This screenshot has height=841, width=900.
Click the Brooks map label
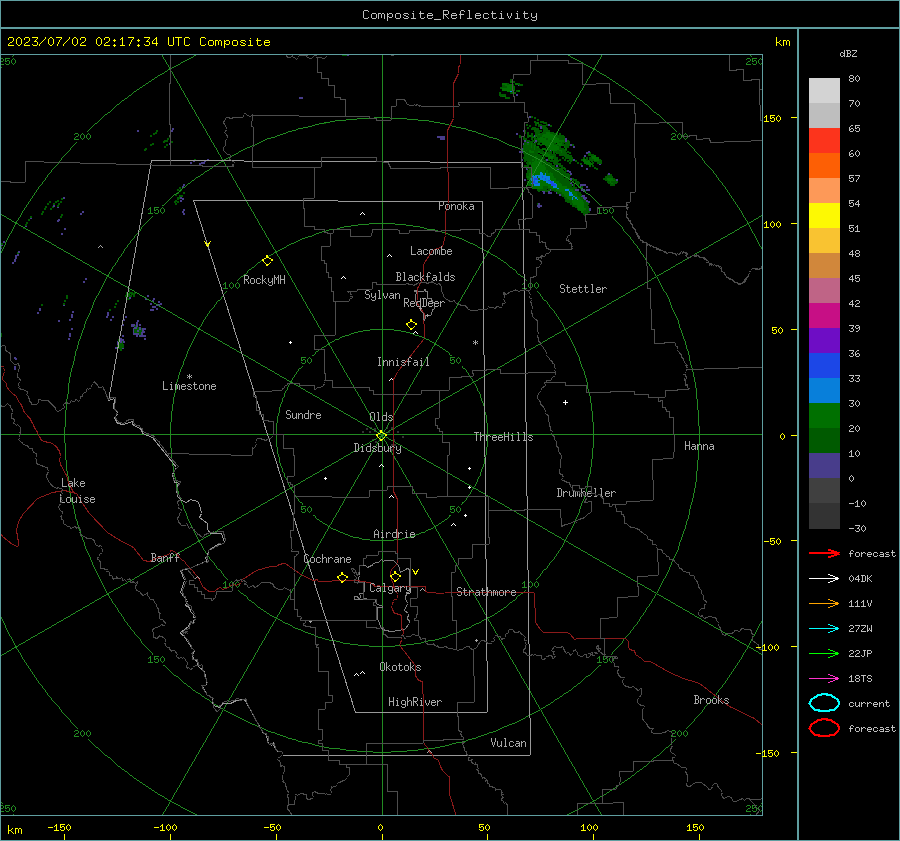click(x=711, y=700)
